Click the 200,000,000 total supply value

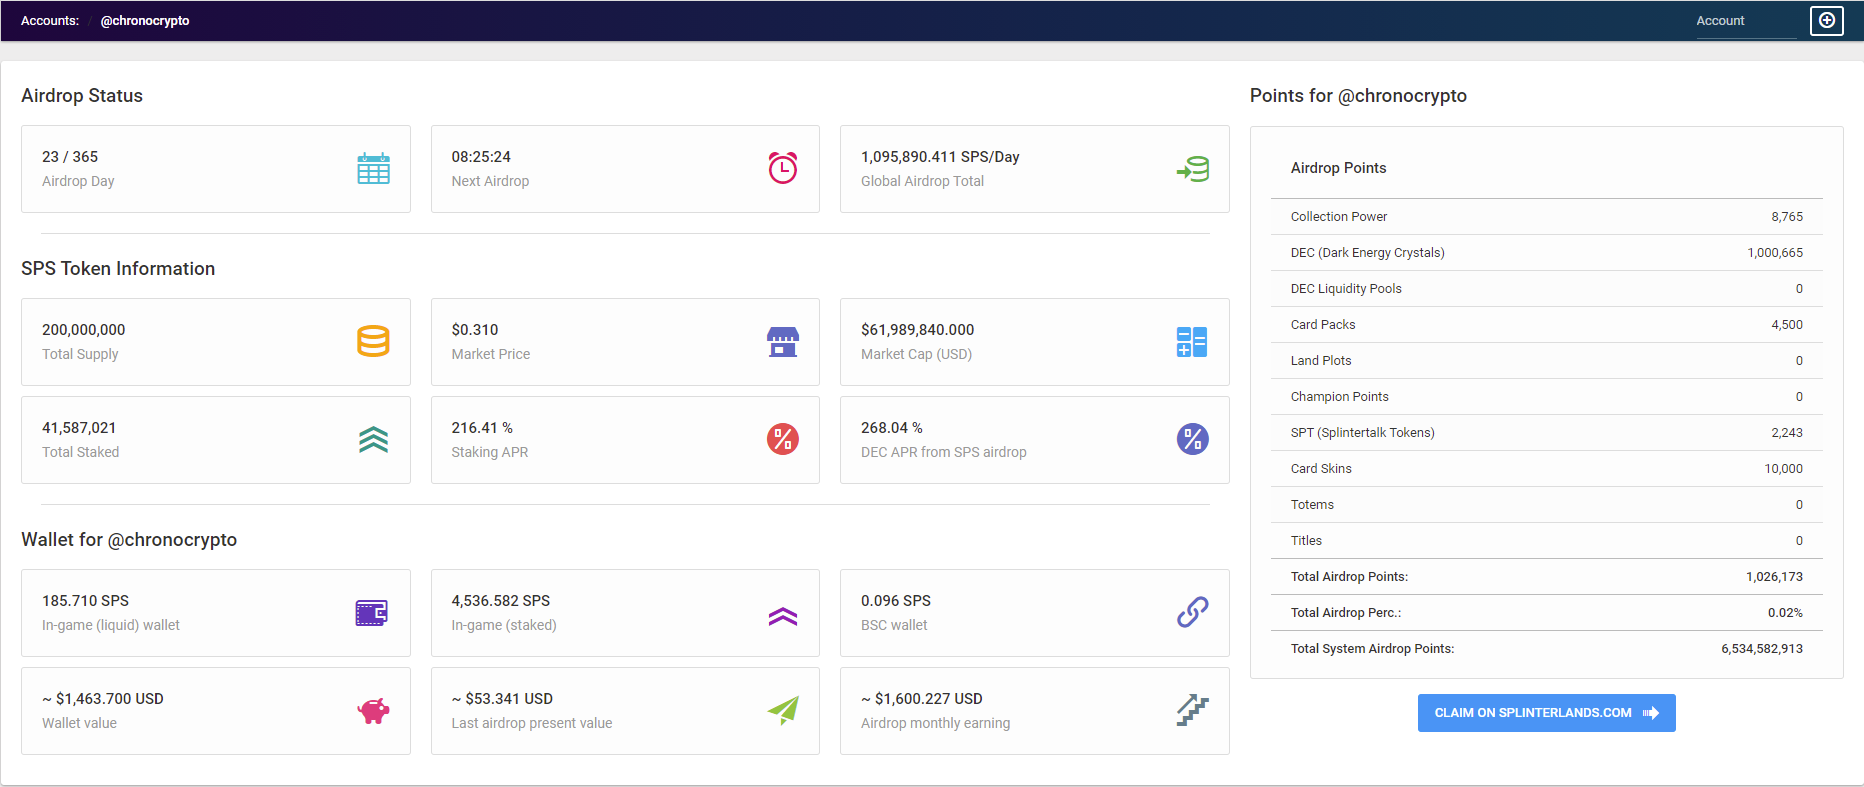84,330
